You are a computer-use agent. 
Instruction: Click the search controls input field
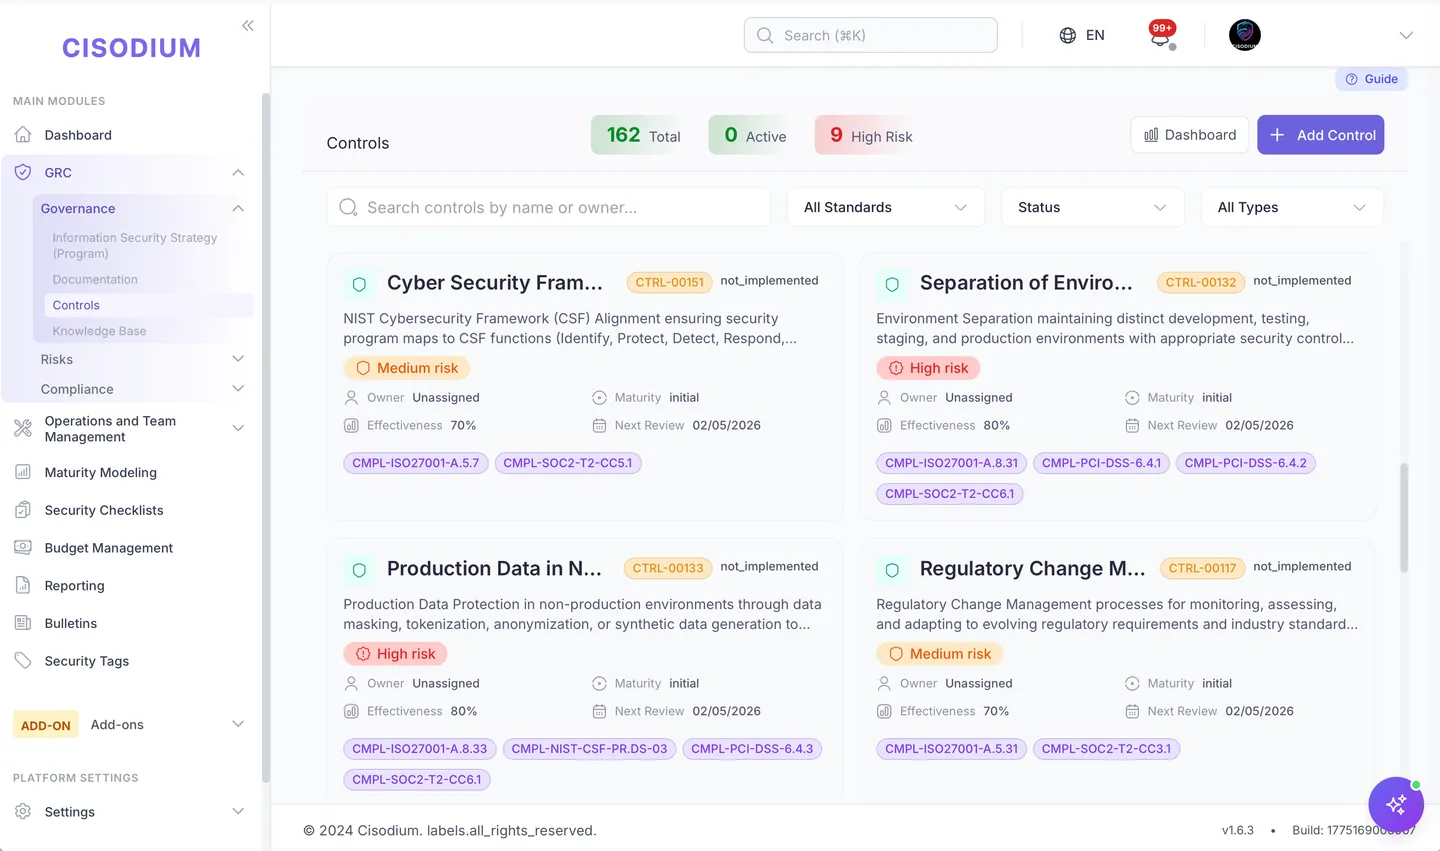pyautogui.click(x=548, y=207)
